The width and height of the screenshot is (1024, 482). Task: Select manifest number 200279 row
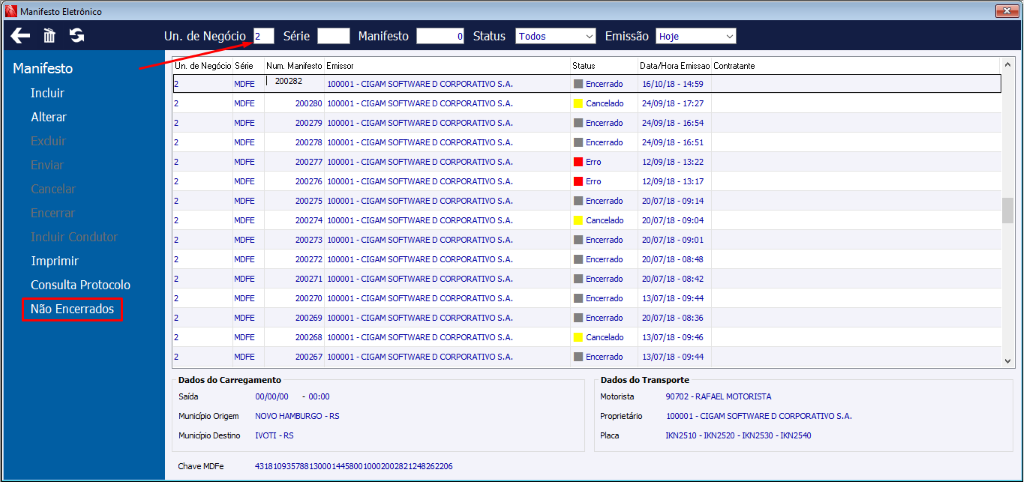[x=586, y=123]
